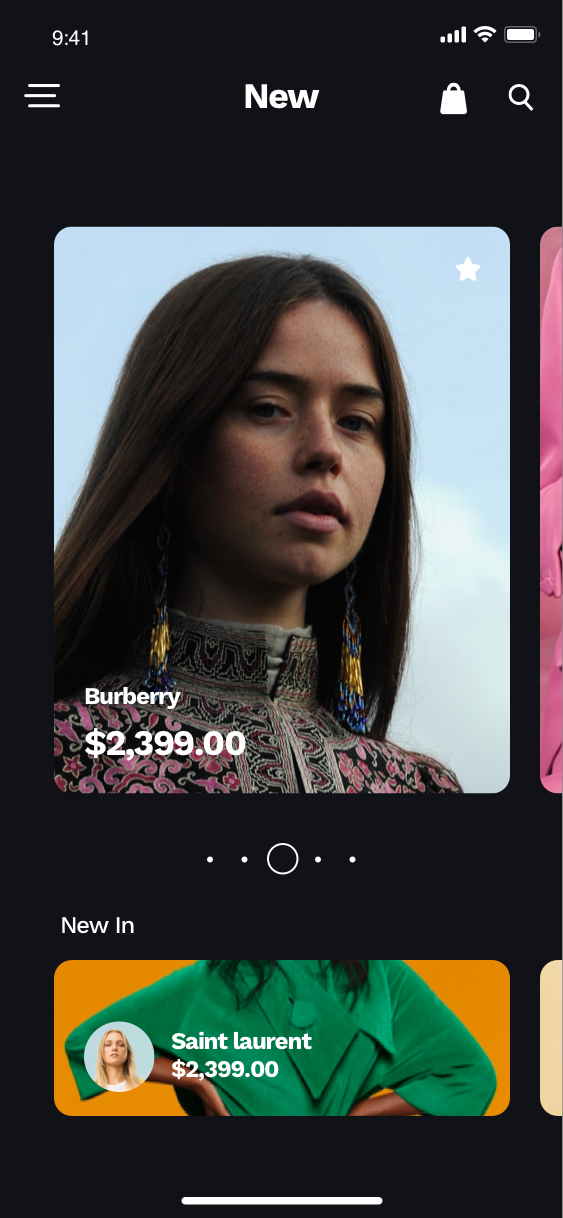Select the first carousel dot
This screenshot has width=563, height=1218.
(210, 859)
